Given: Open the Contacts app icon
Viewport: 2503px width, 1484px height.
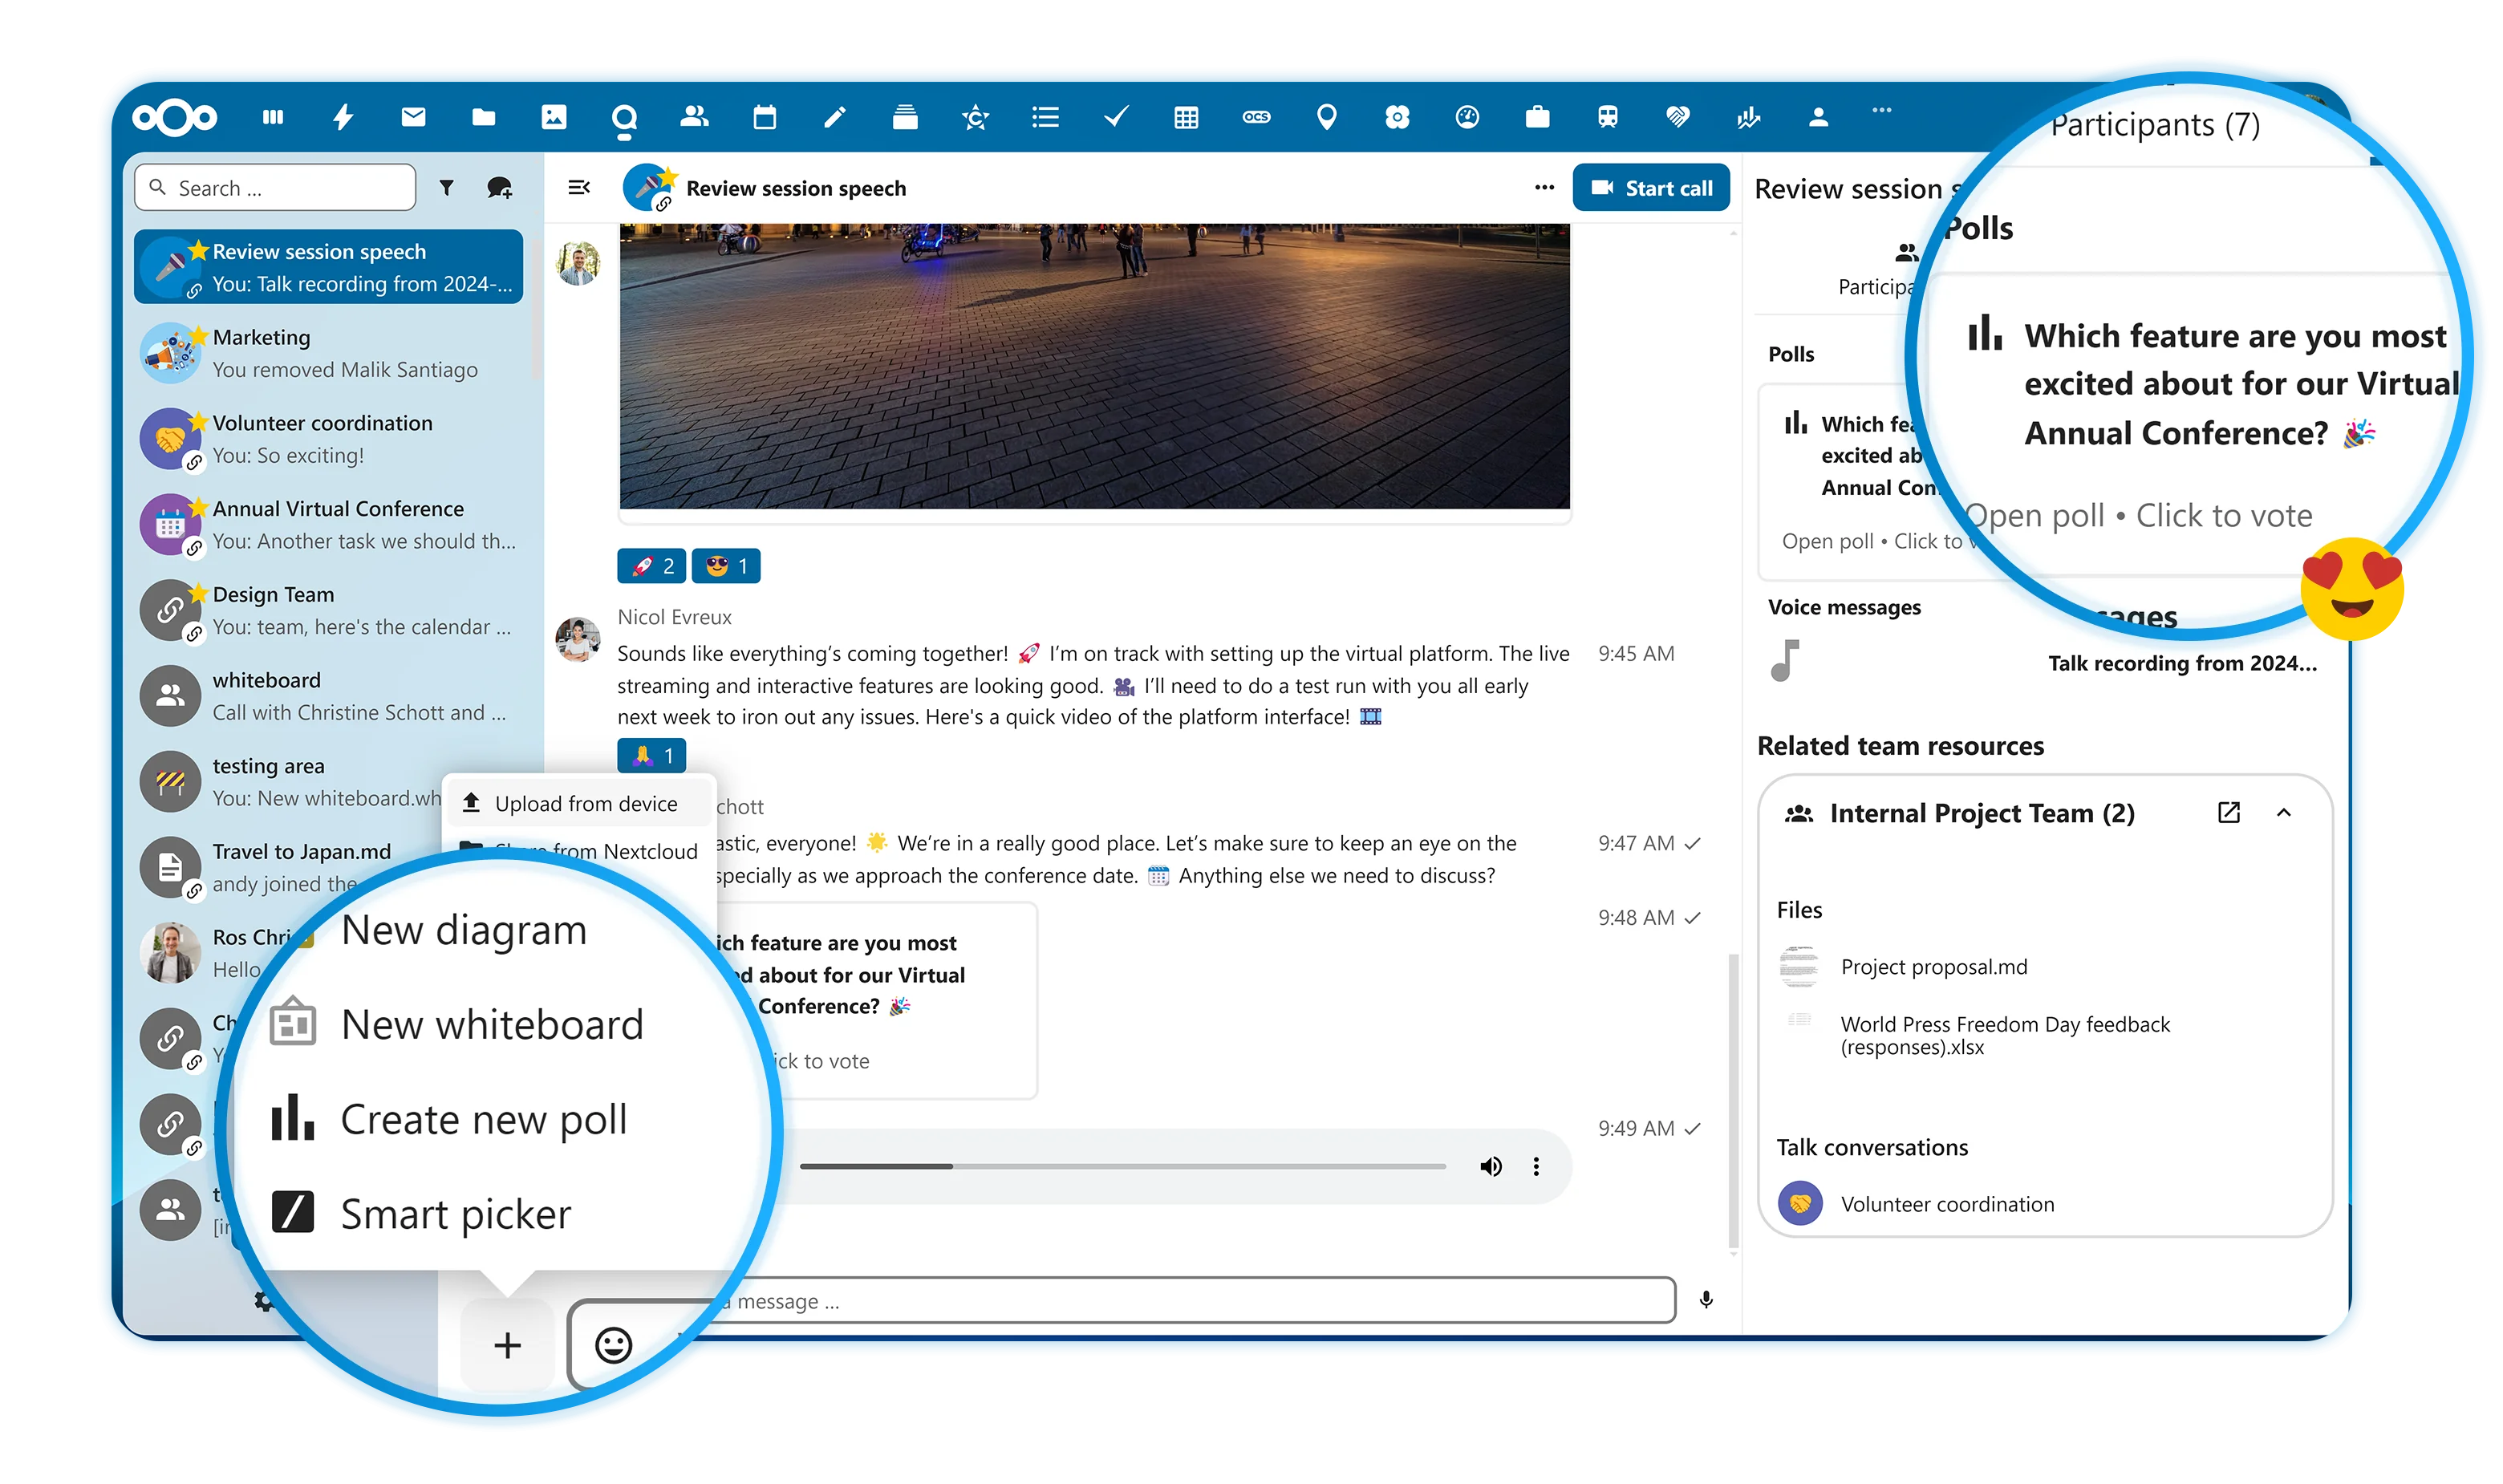Looking at the screenshot, I should click(694, 117).
